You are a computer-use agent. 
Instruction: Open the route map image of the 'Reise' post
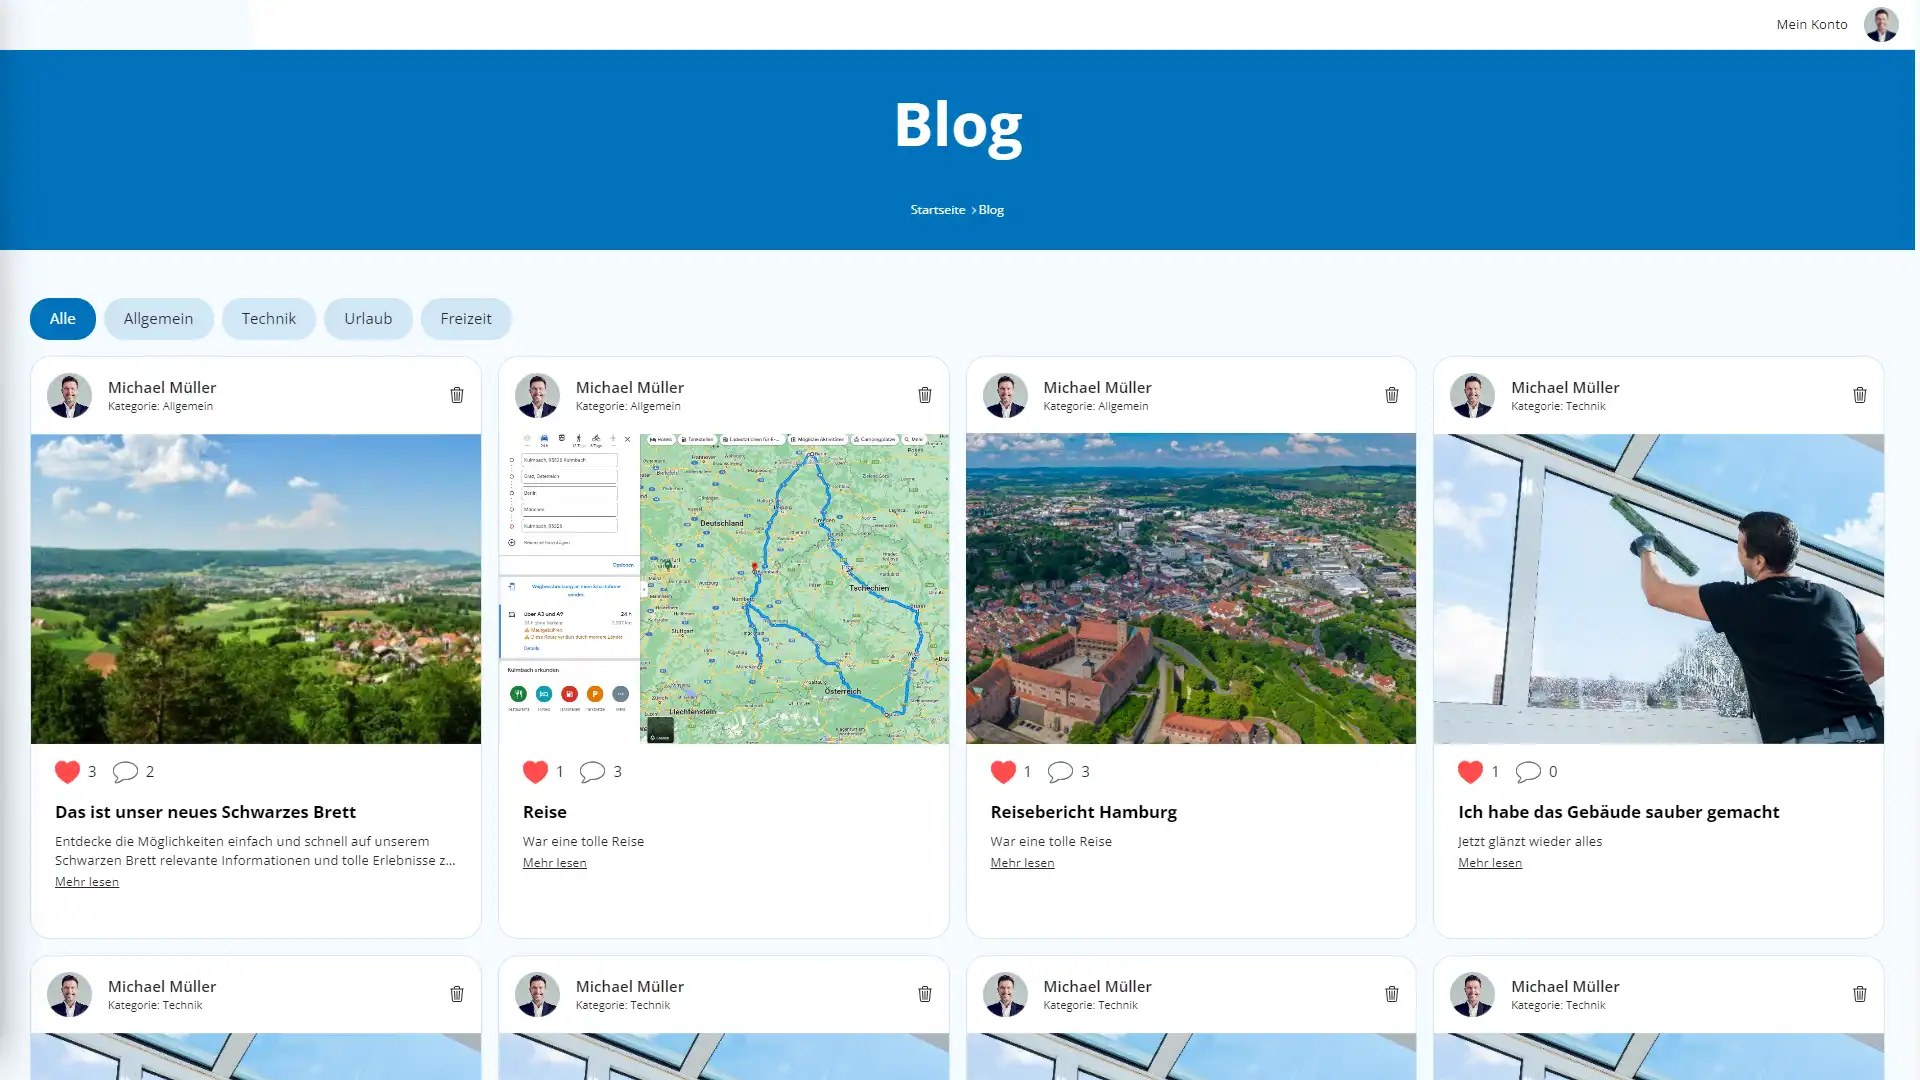(x=724, y=589)
